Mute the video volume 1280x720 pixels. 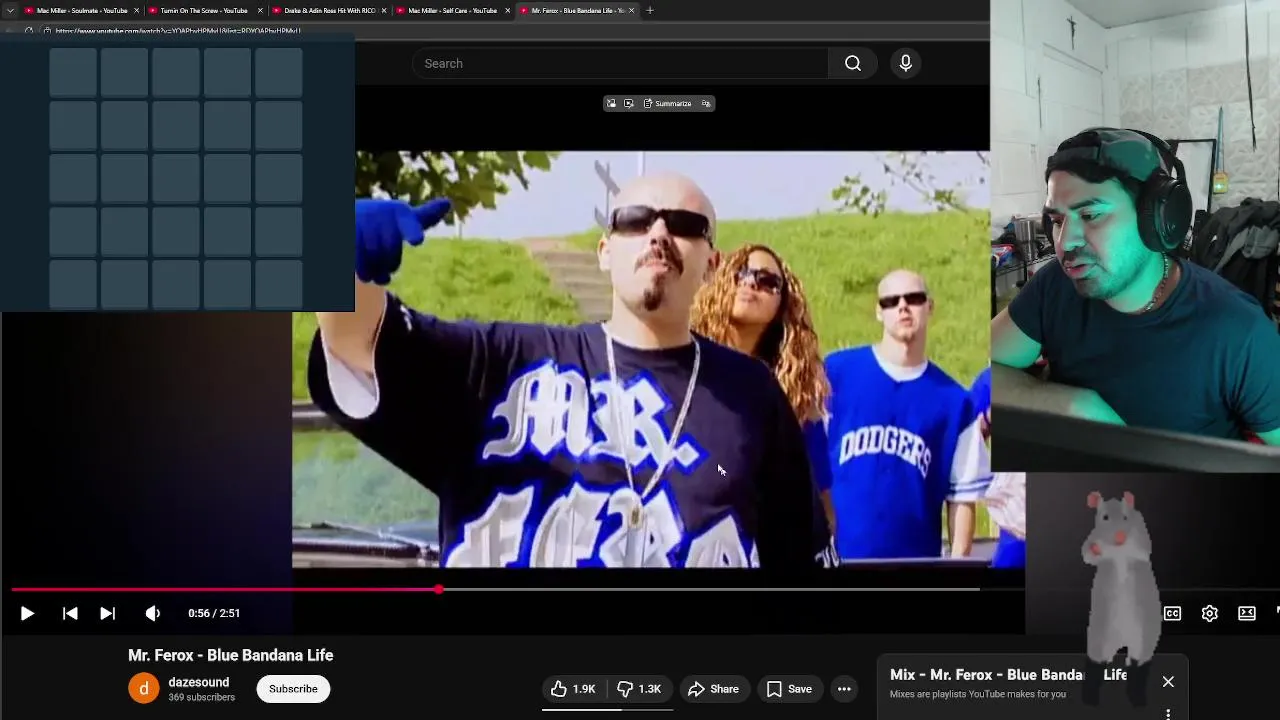coord(152,613)
